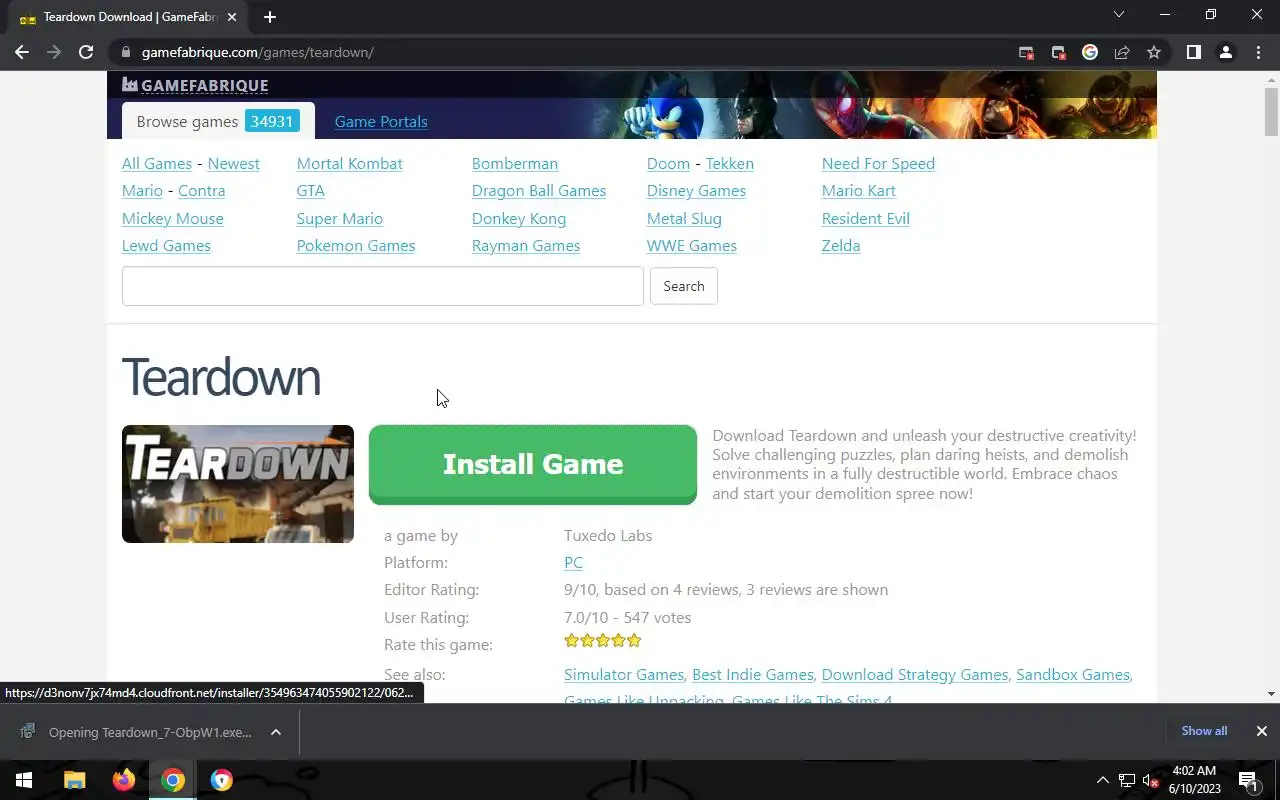
Task: Open WWE Games link
Action: point(692,246)
